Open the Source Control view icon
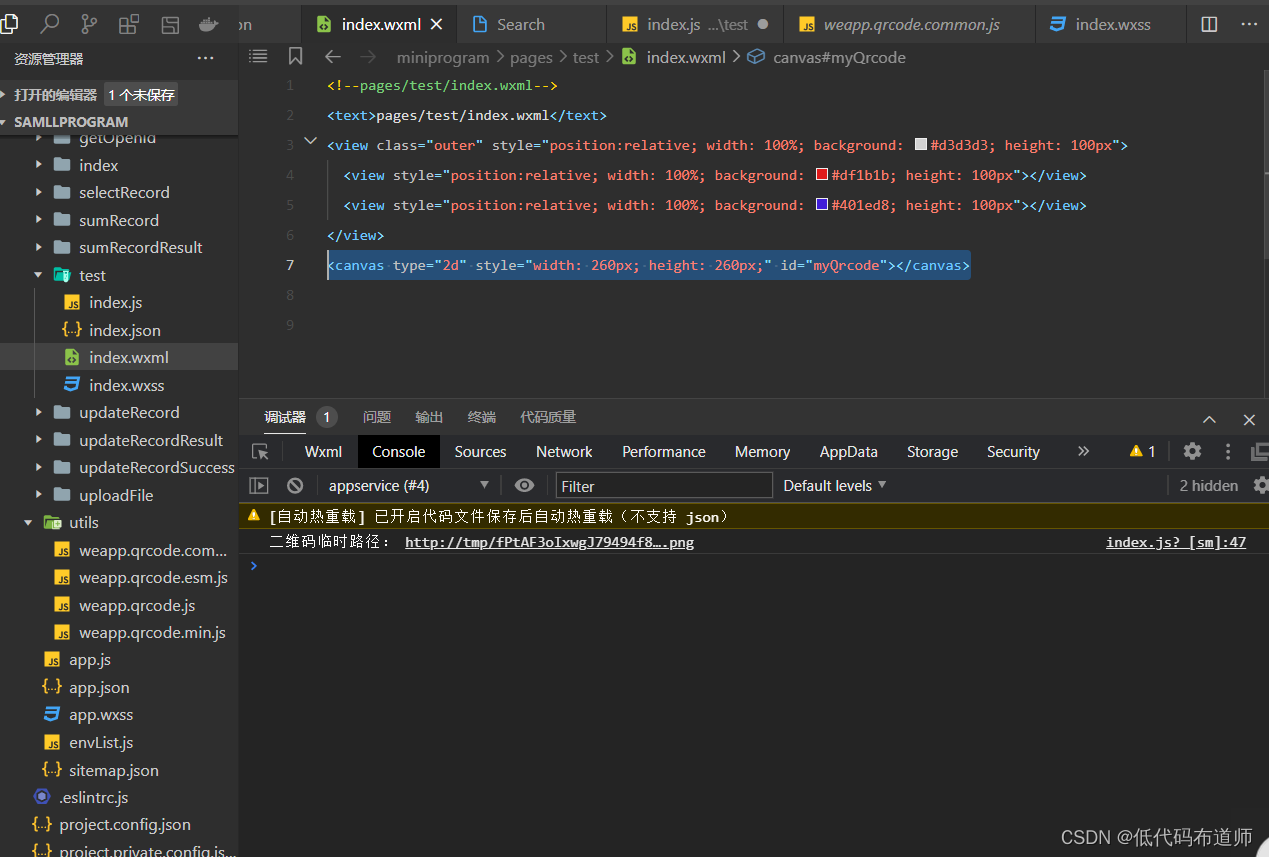Image resolution: width=1269 pixels, height=857 pixels. click(89, 24)
